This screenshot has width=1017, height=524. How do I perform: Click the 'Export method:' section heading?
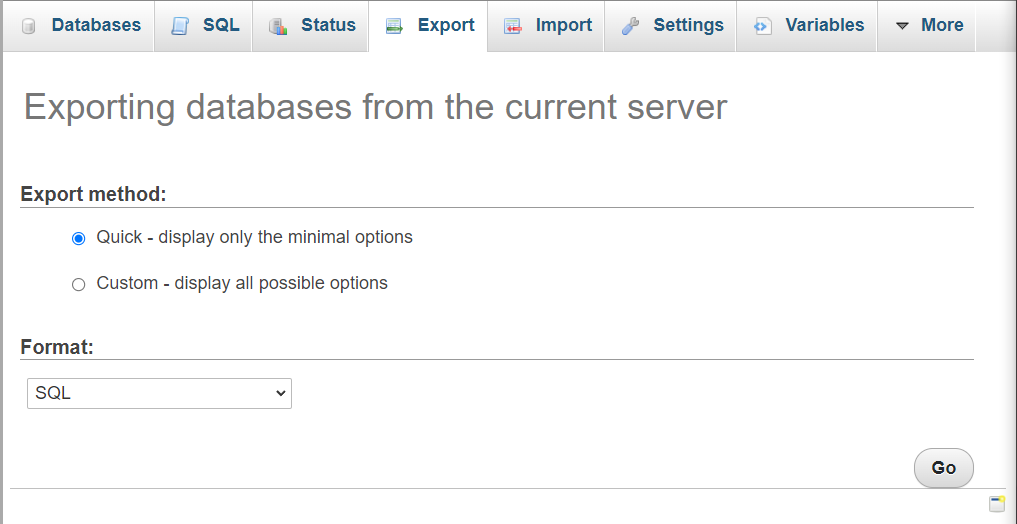93,194
